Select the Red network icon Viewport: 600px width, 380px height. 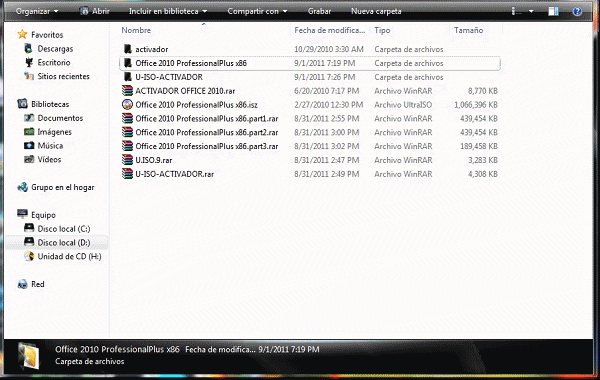(x=23, y=284)
